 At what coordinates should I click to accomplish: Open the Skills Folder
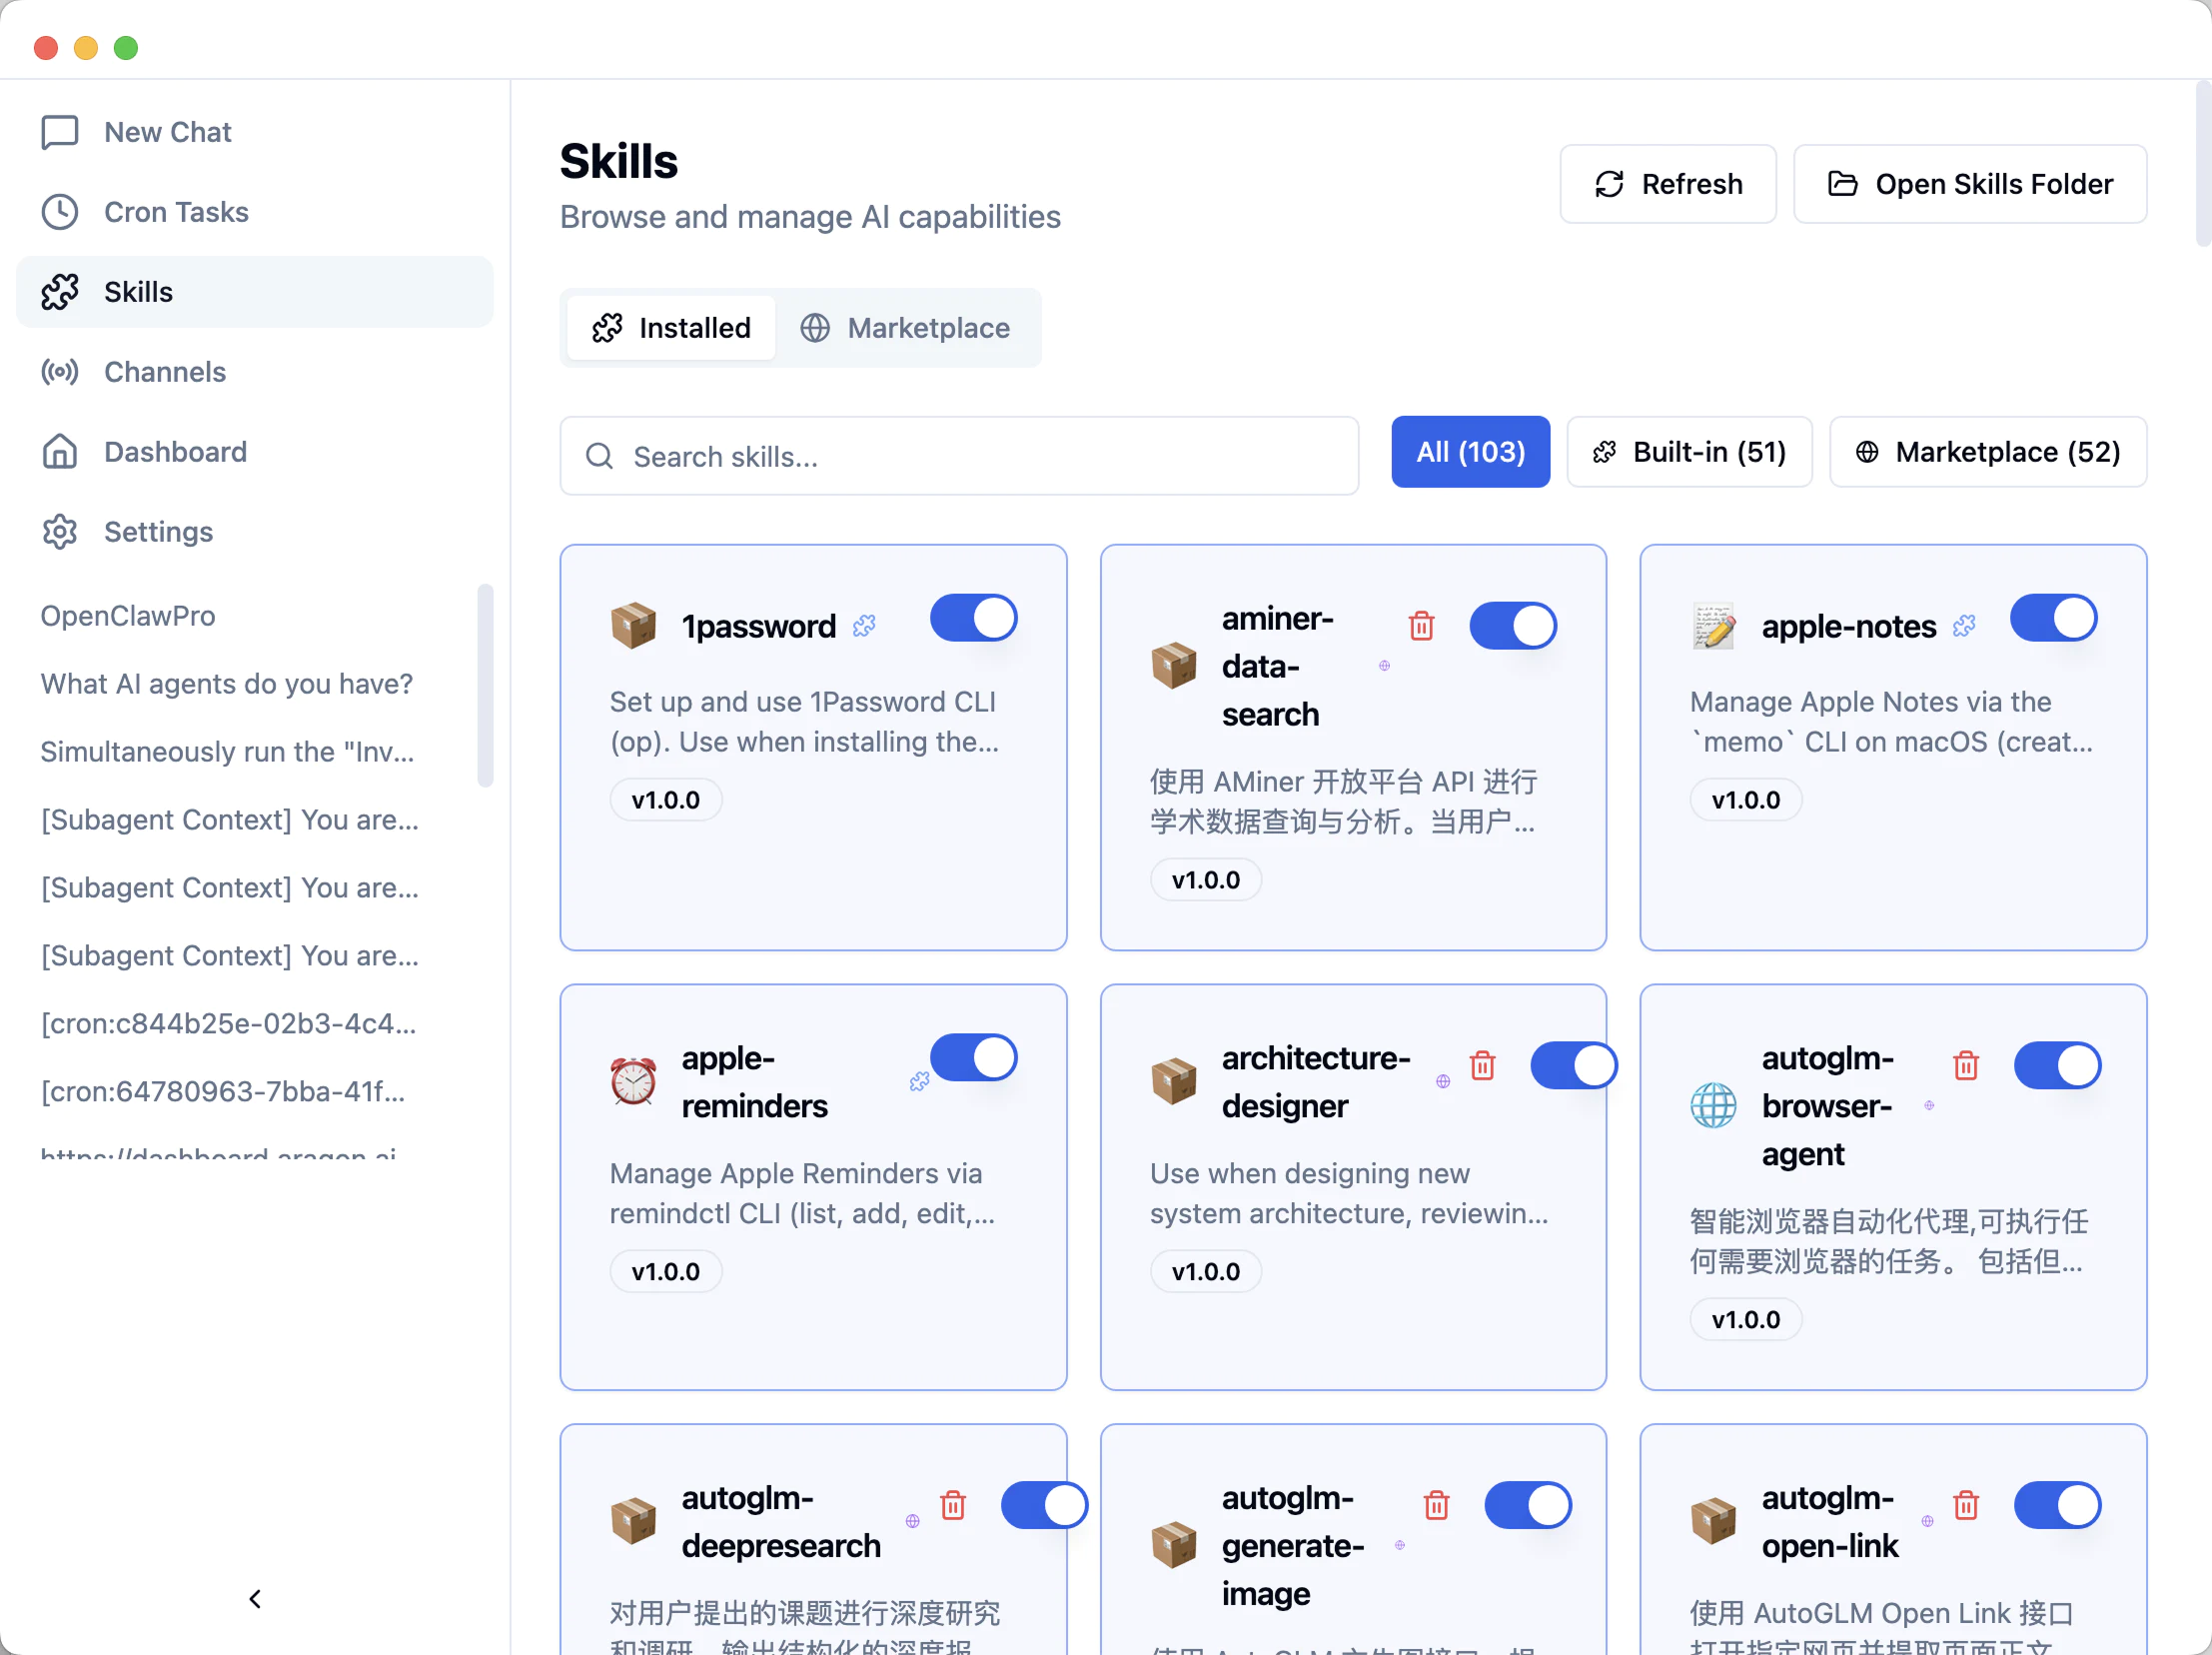1969,184
